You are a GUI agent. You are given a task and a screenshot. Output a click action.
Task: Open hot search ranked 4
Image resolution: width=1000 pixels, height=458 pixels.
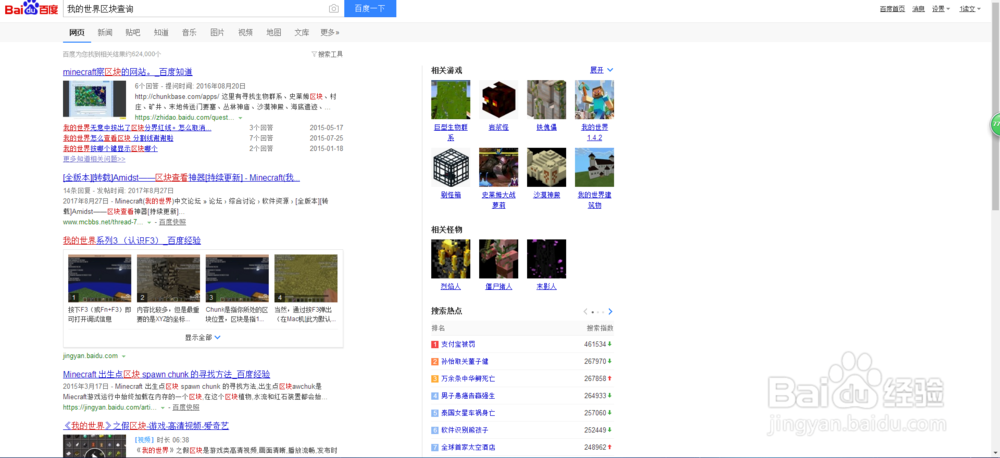coord(467,395)
